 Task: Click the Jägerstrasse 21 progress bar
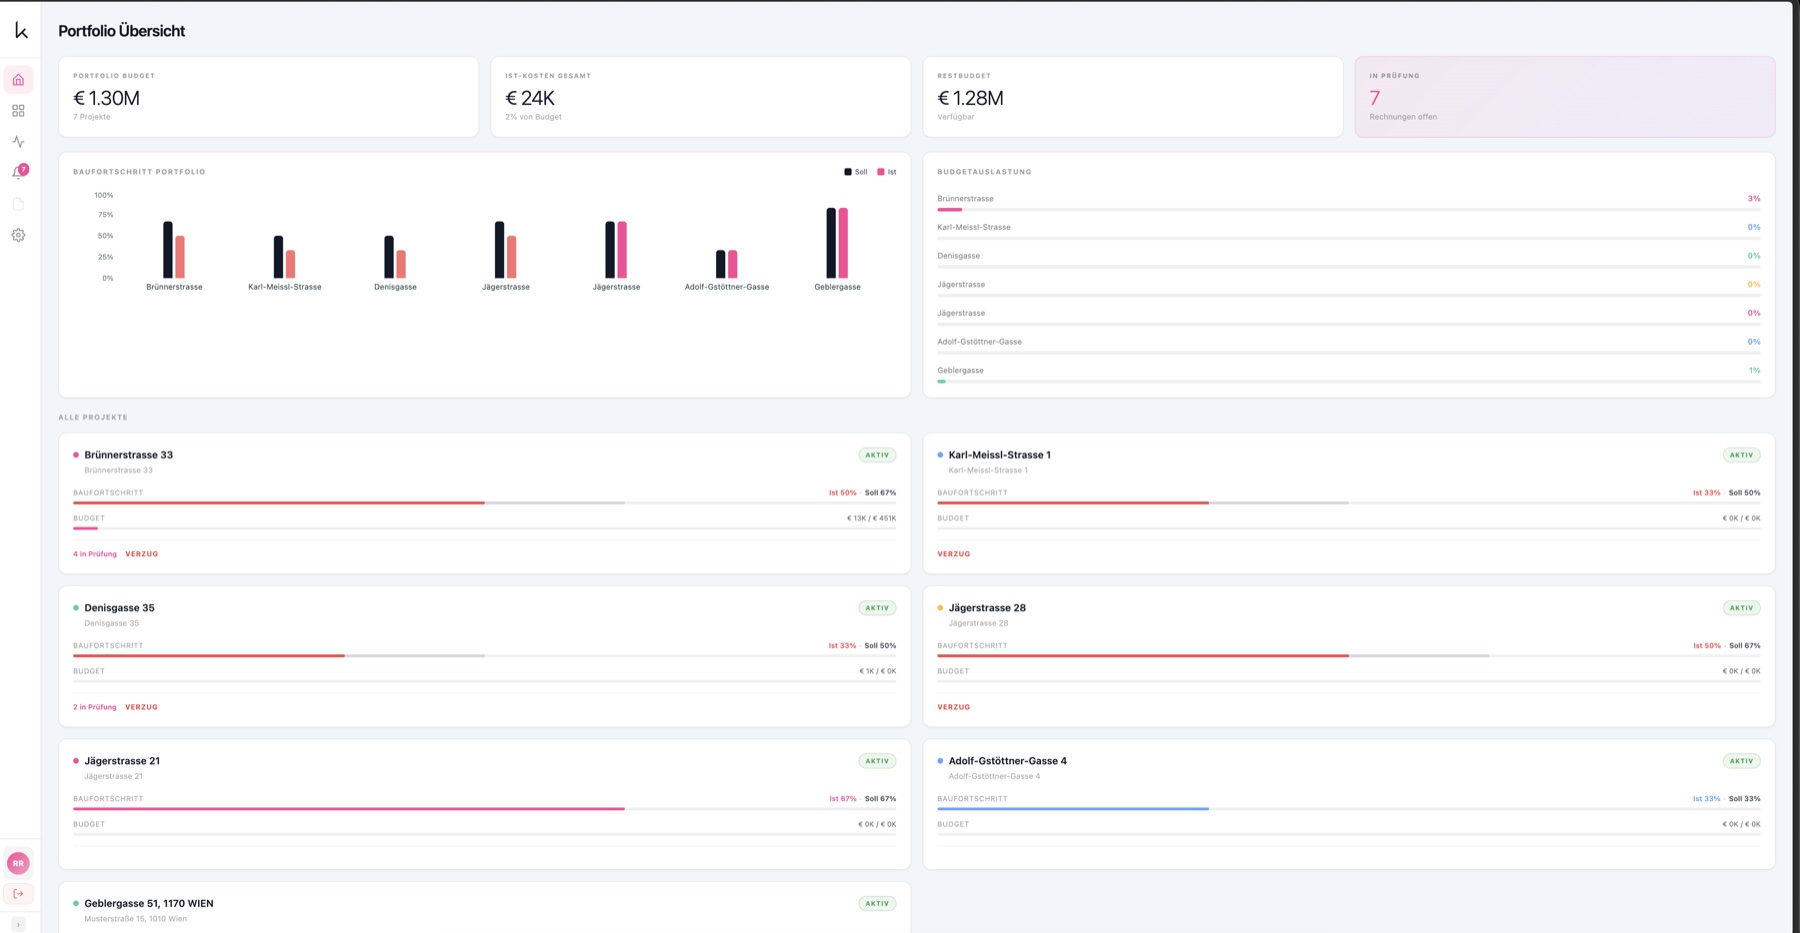485,809
